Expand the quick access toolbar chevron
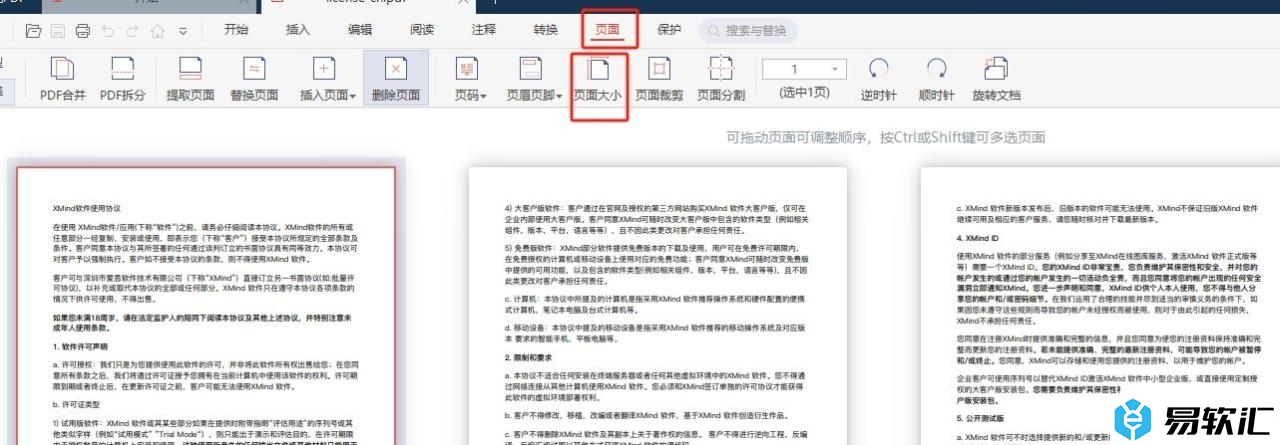1280x445 pixels. pyautogui.click(x=183, y=31)
